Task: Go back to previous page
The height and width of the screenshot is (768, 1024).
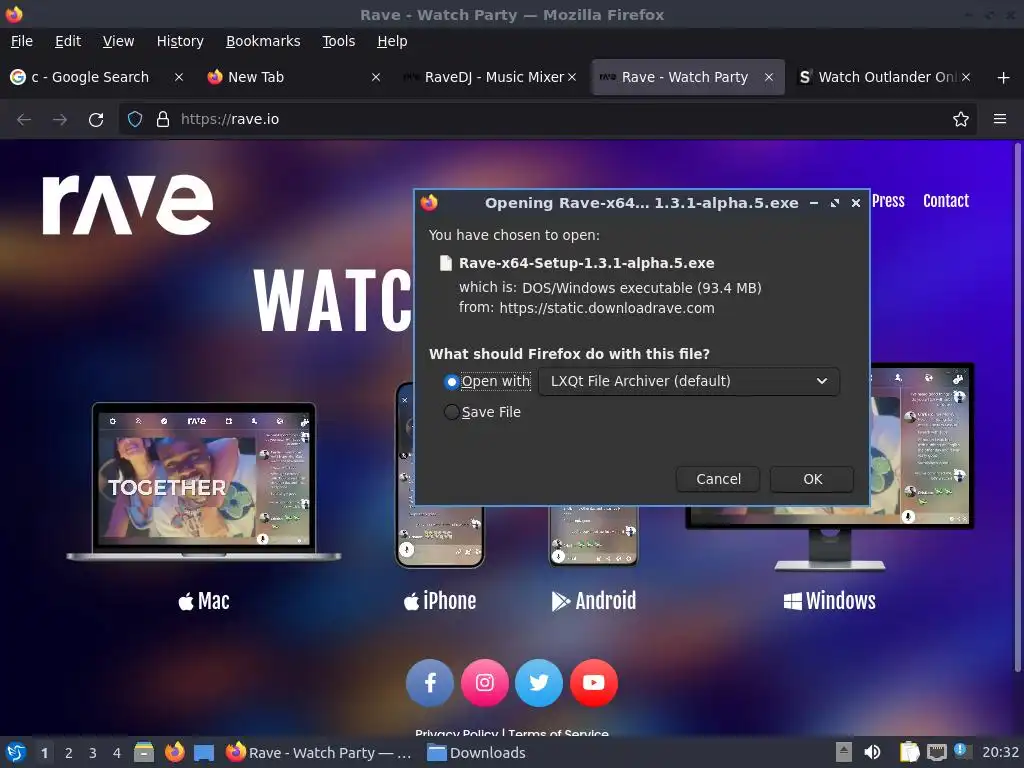Action: [x=24, y=120]
